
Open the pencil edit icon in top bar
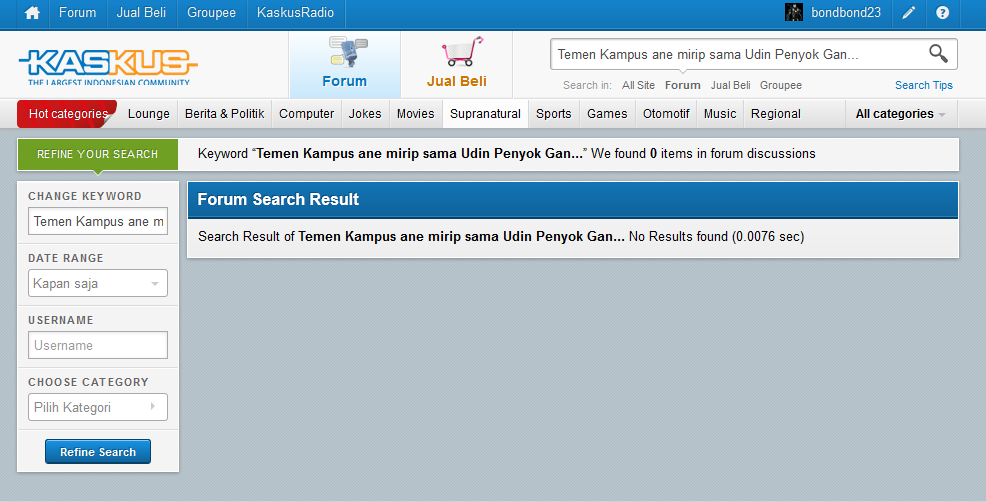click(x=909, y=13)
